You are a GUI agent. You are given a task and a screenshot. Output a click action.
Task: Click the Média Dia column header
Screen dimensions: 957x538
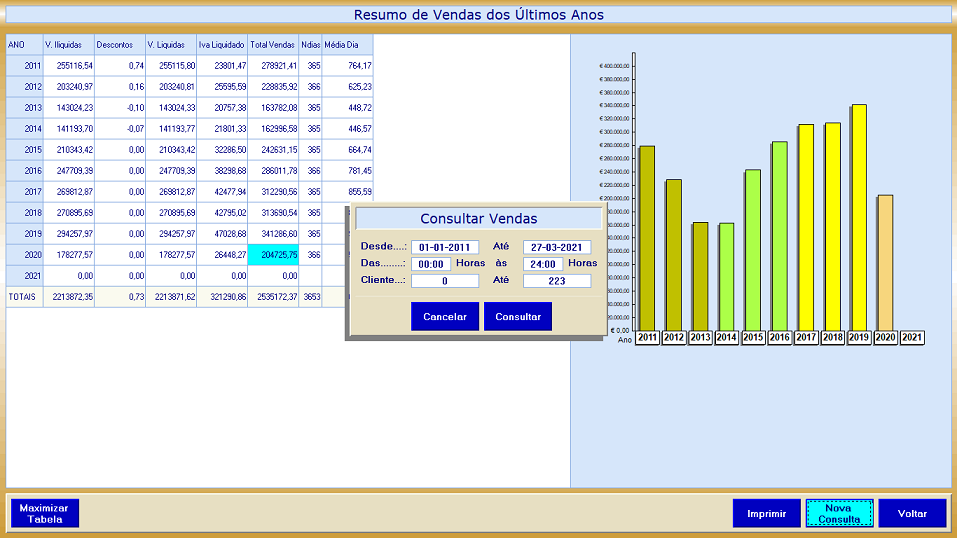click(x=347, y=45)
